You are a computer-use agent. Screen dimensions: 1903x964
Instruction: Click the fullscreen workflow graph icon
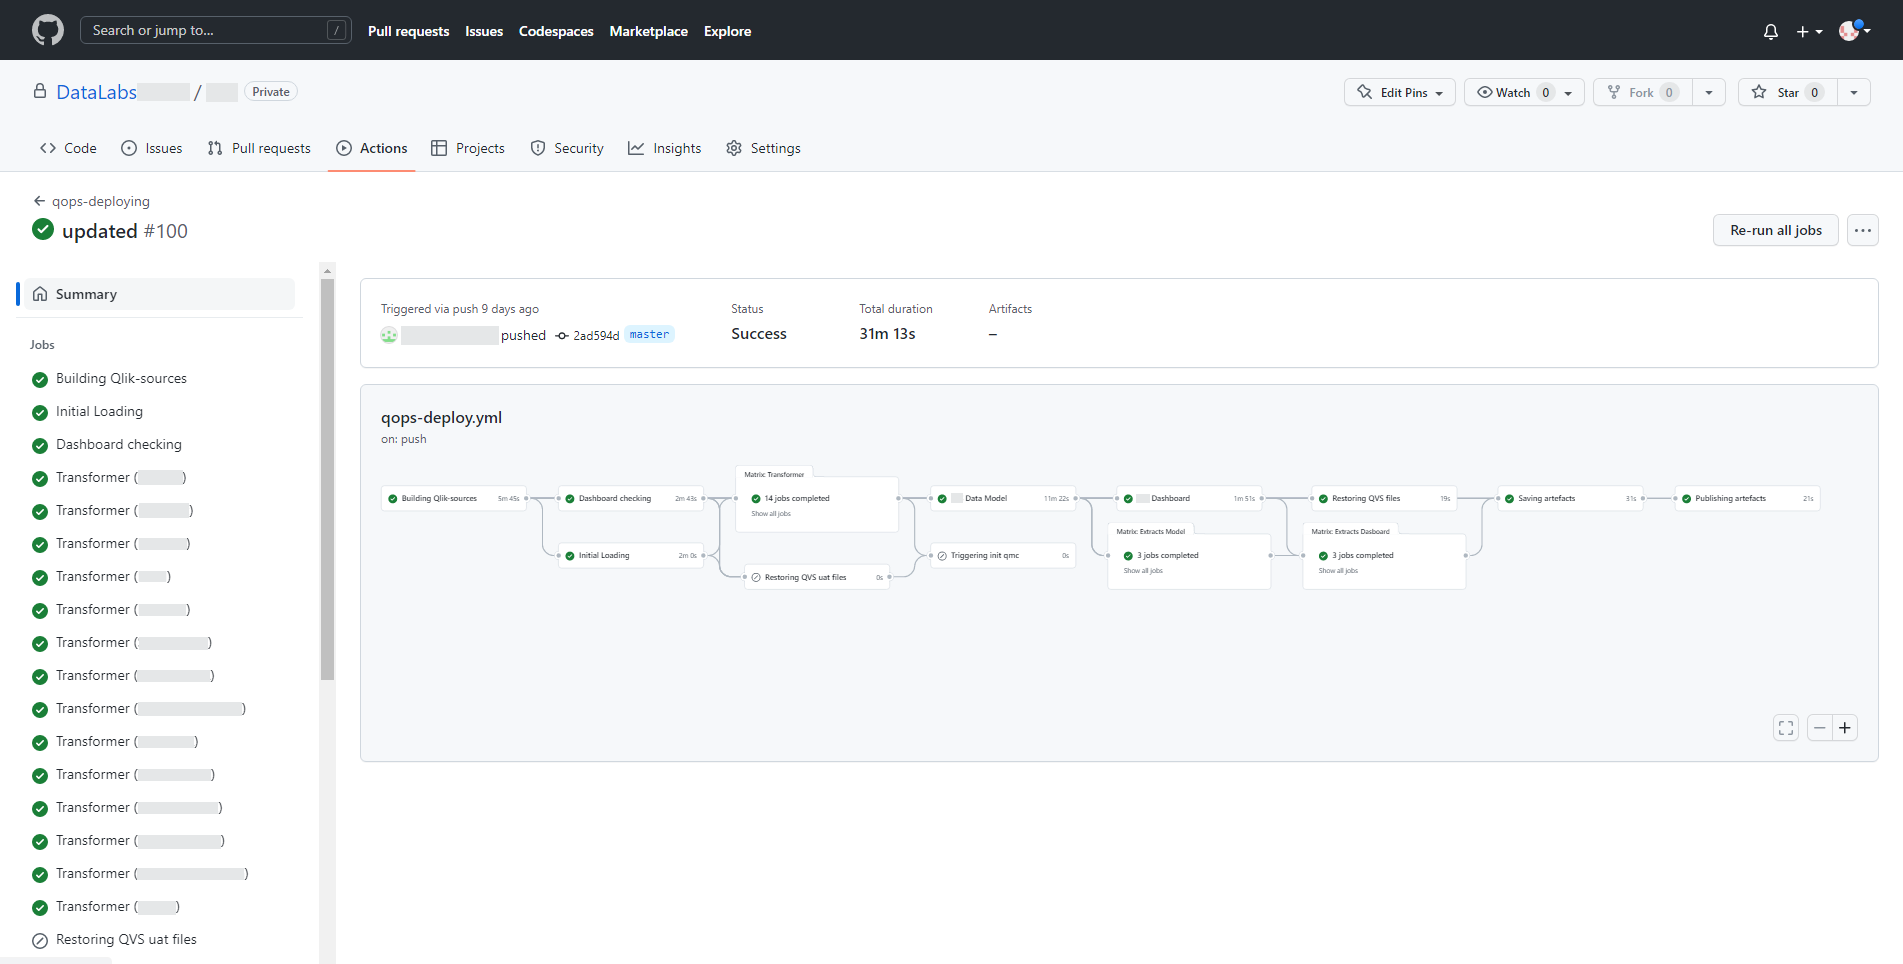(1785, 728)
